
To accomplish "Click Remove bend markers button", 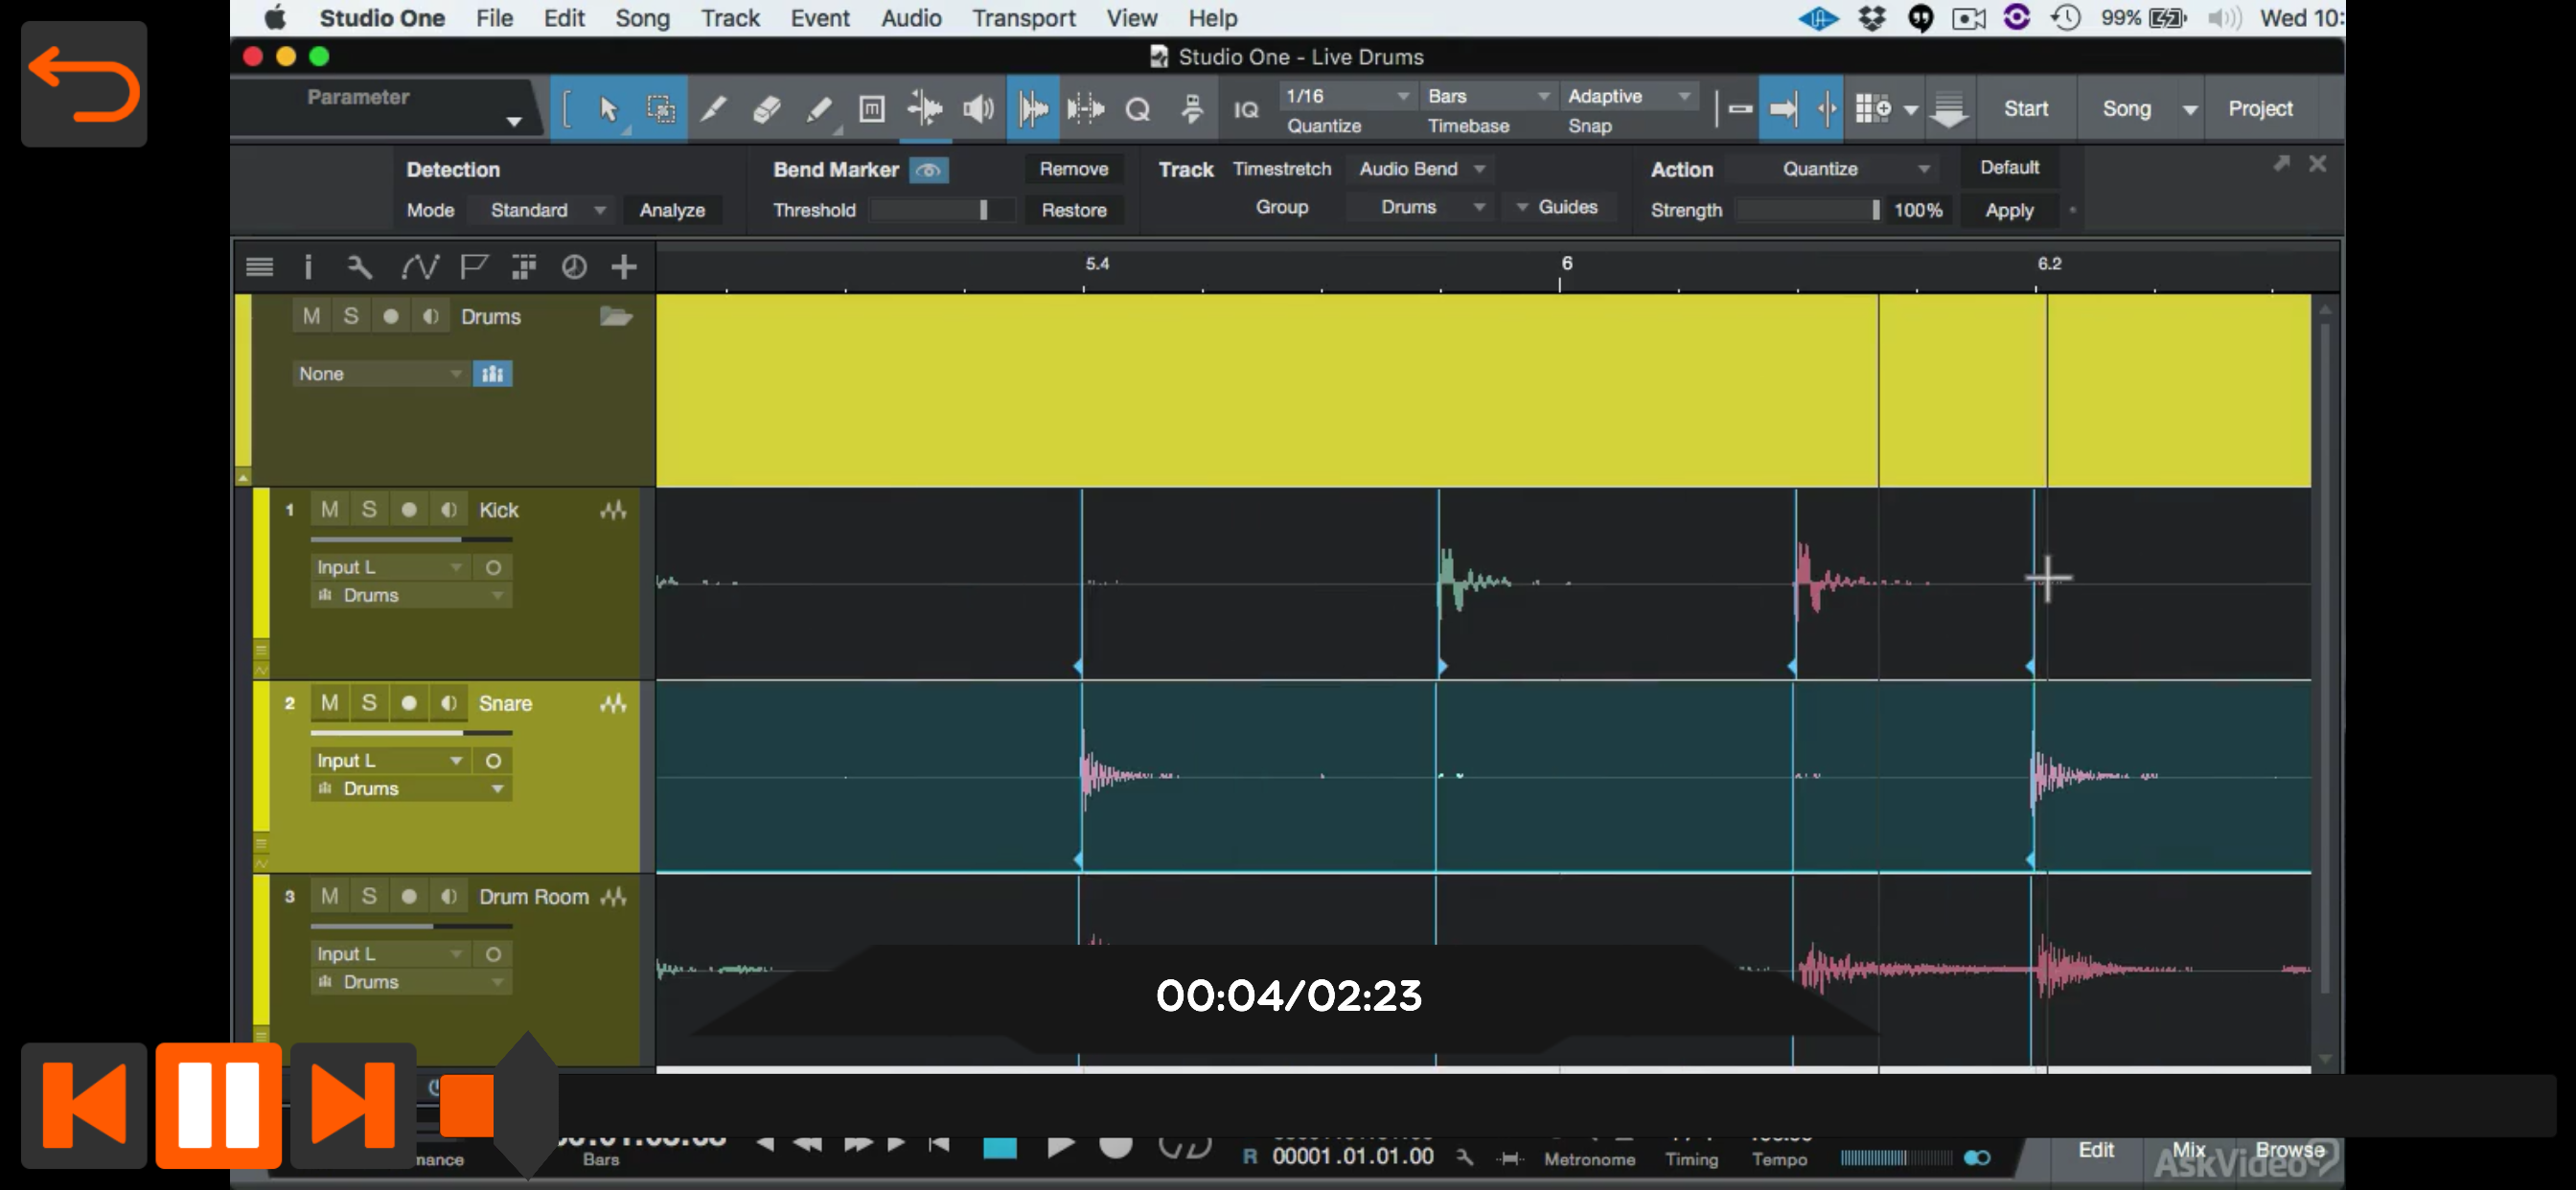I will click(x=1074, y=169).
